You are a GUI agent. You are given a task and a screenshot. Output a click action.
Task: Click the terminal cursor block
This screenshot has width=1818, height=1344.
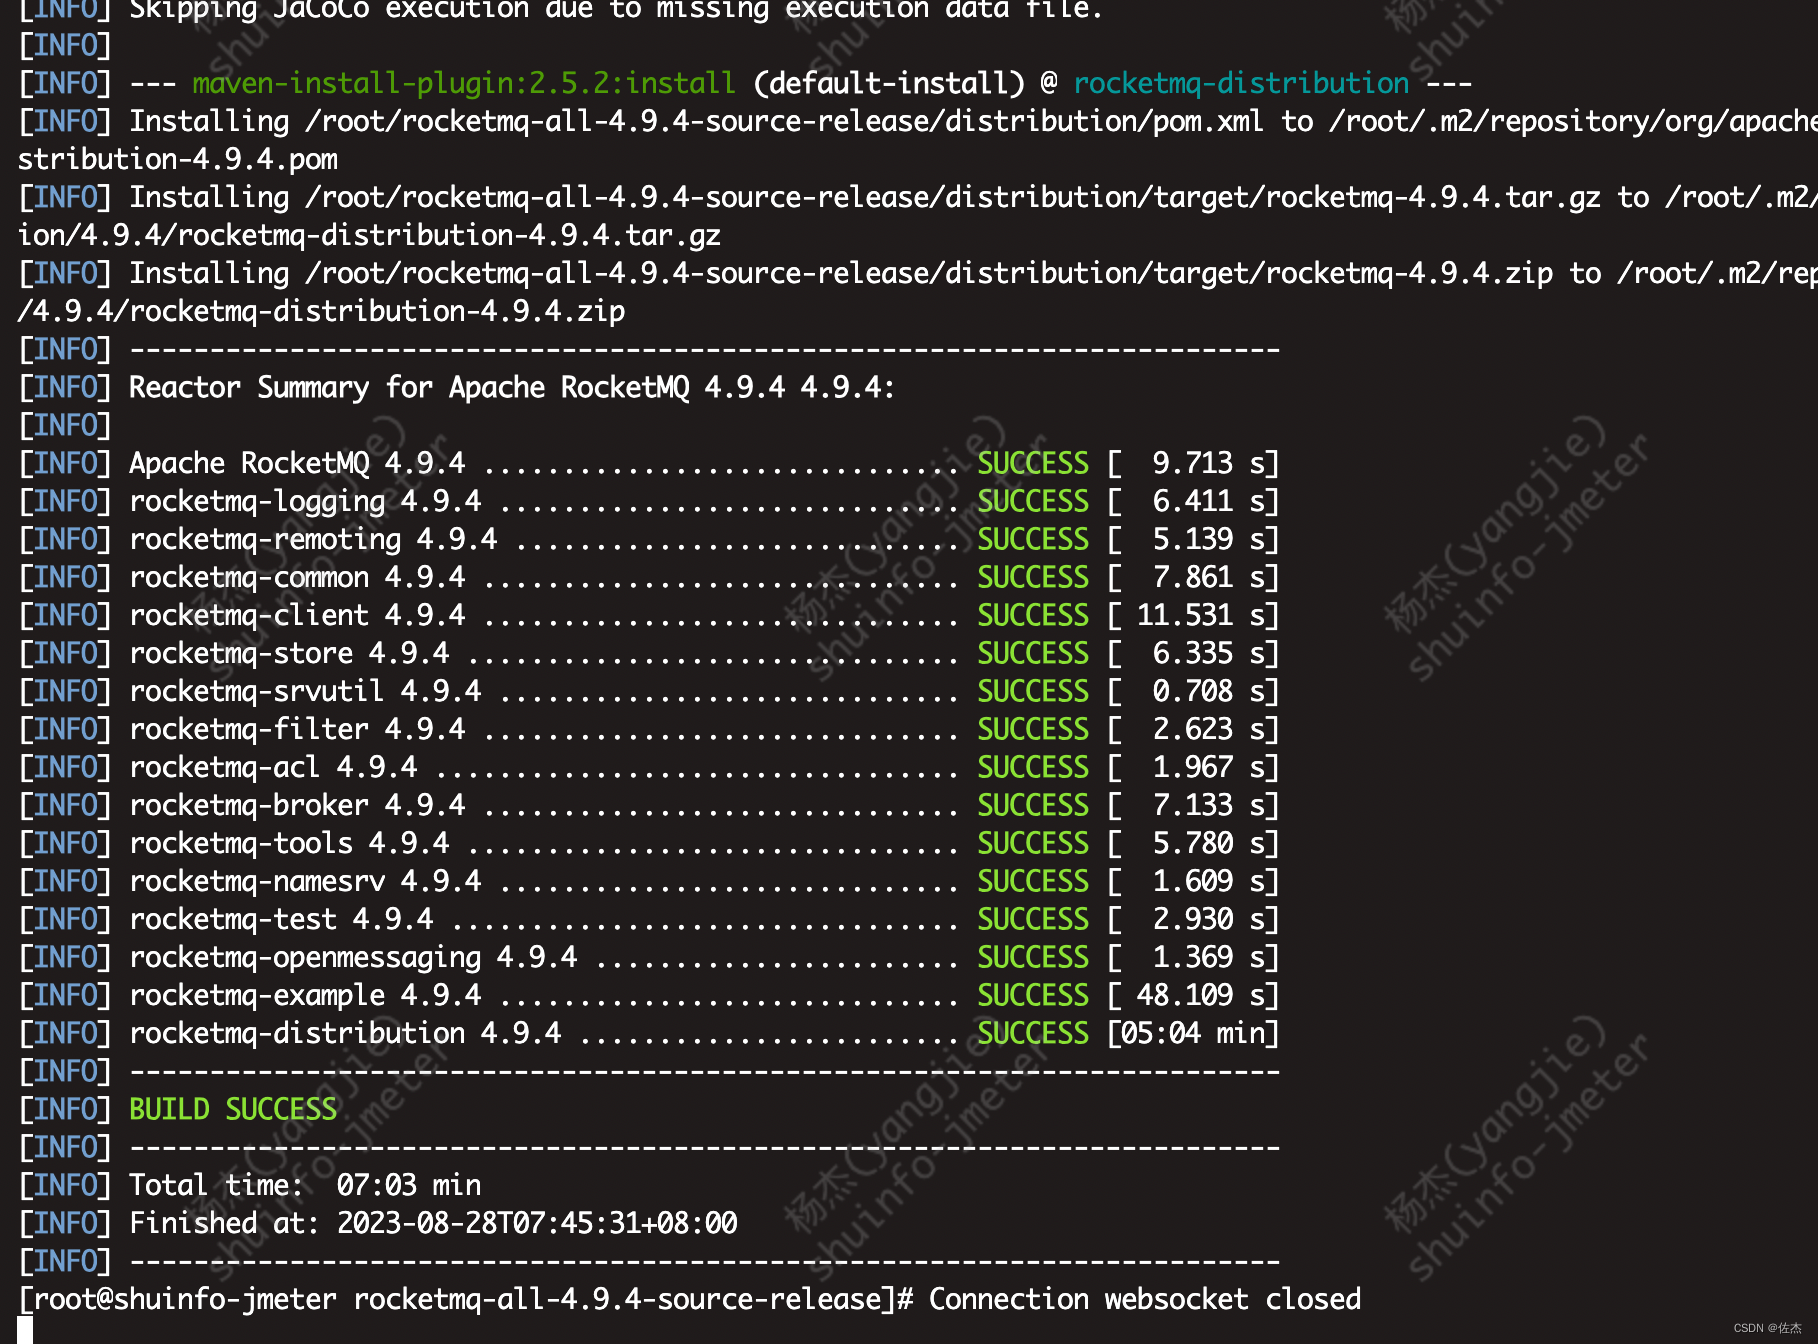25,1330
